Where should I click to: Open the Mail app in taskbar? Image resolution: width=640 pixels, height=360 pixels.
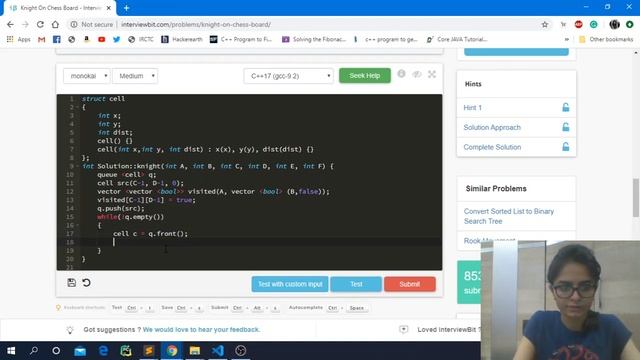point(80,351)
